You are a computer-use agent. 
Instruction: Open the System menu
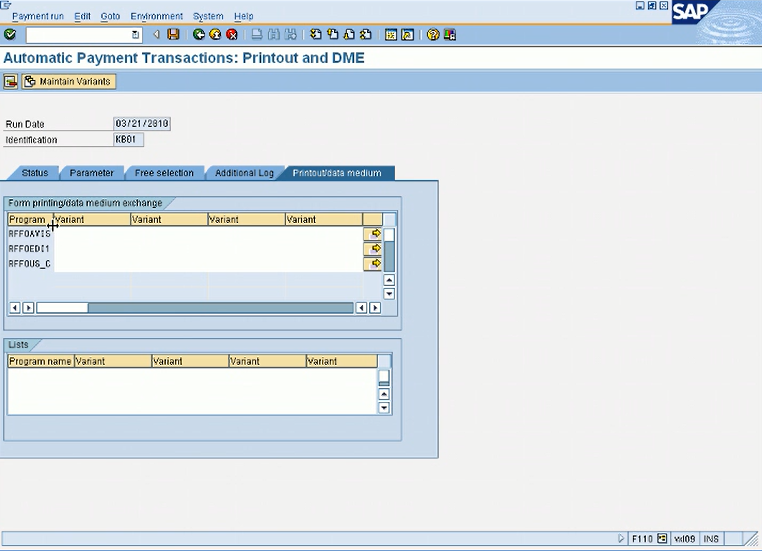click(x=208, y=16)
